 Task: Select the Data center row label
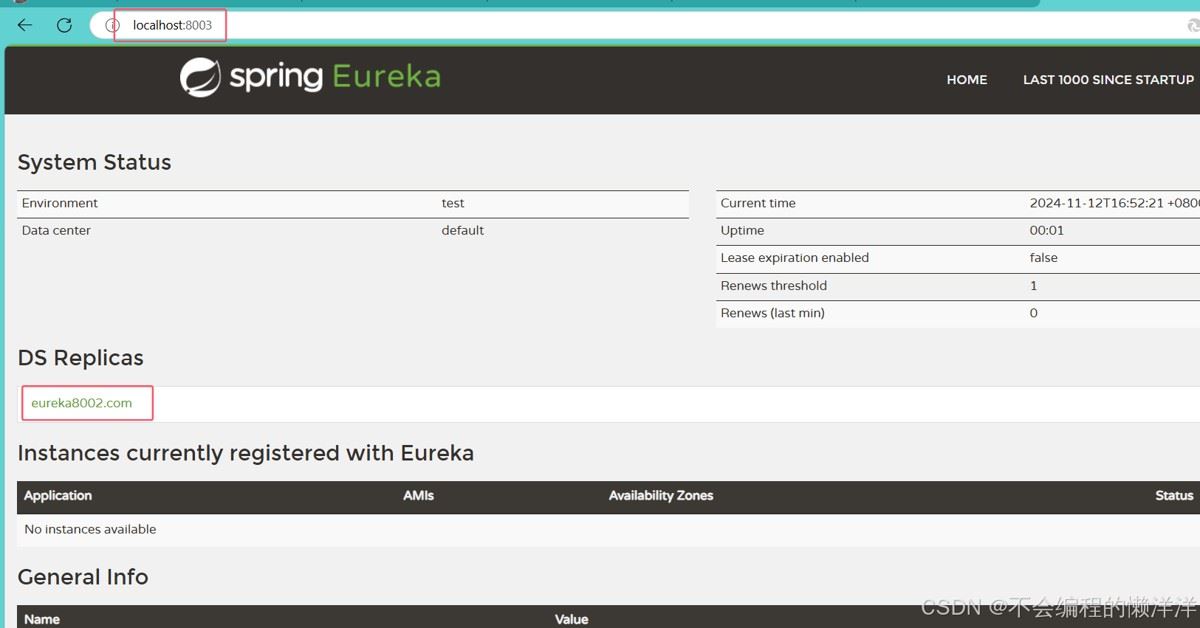[56, 230]
